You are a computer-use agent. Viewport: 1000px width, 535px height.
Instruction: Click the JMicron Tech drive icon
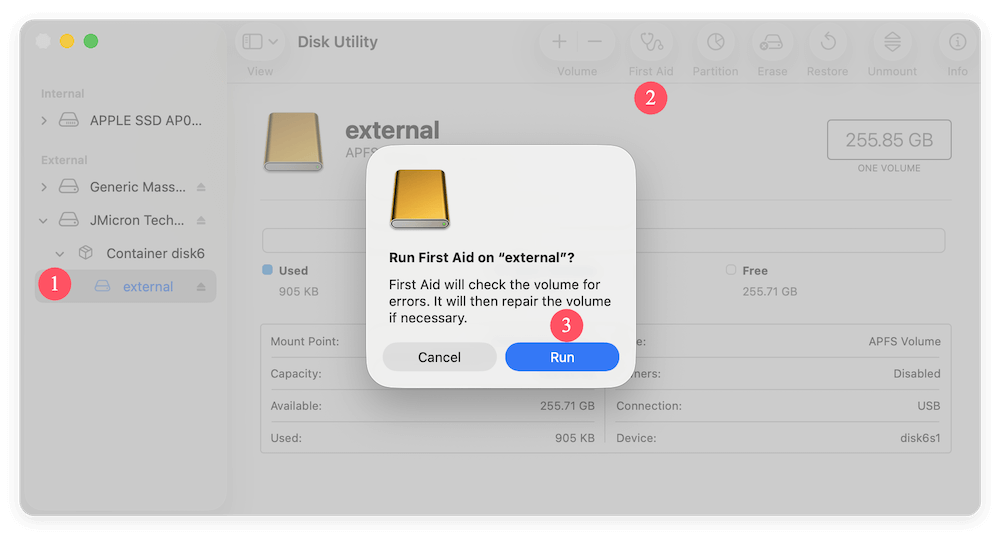(69, 219)
